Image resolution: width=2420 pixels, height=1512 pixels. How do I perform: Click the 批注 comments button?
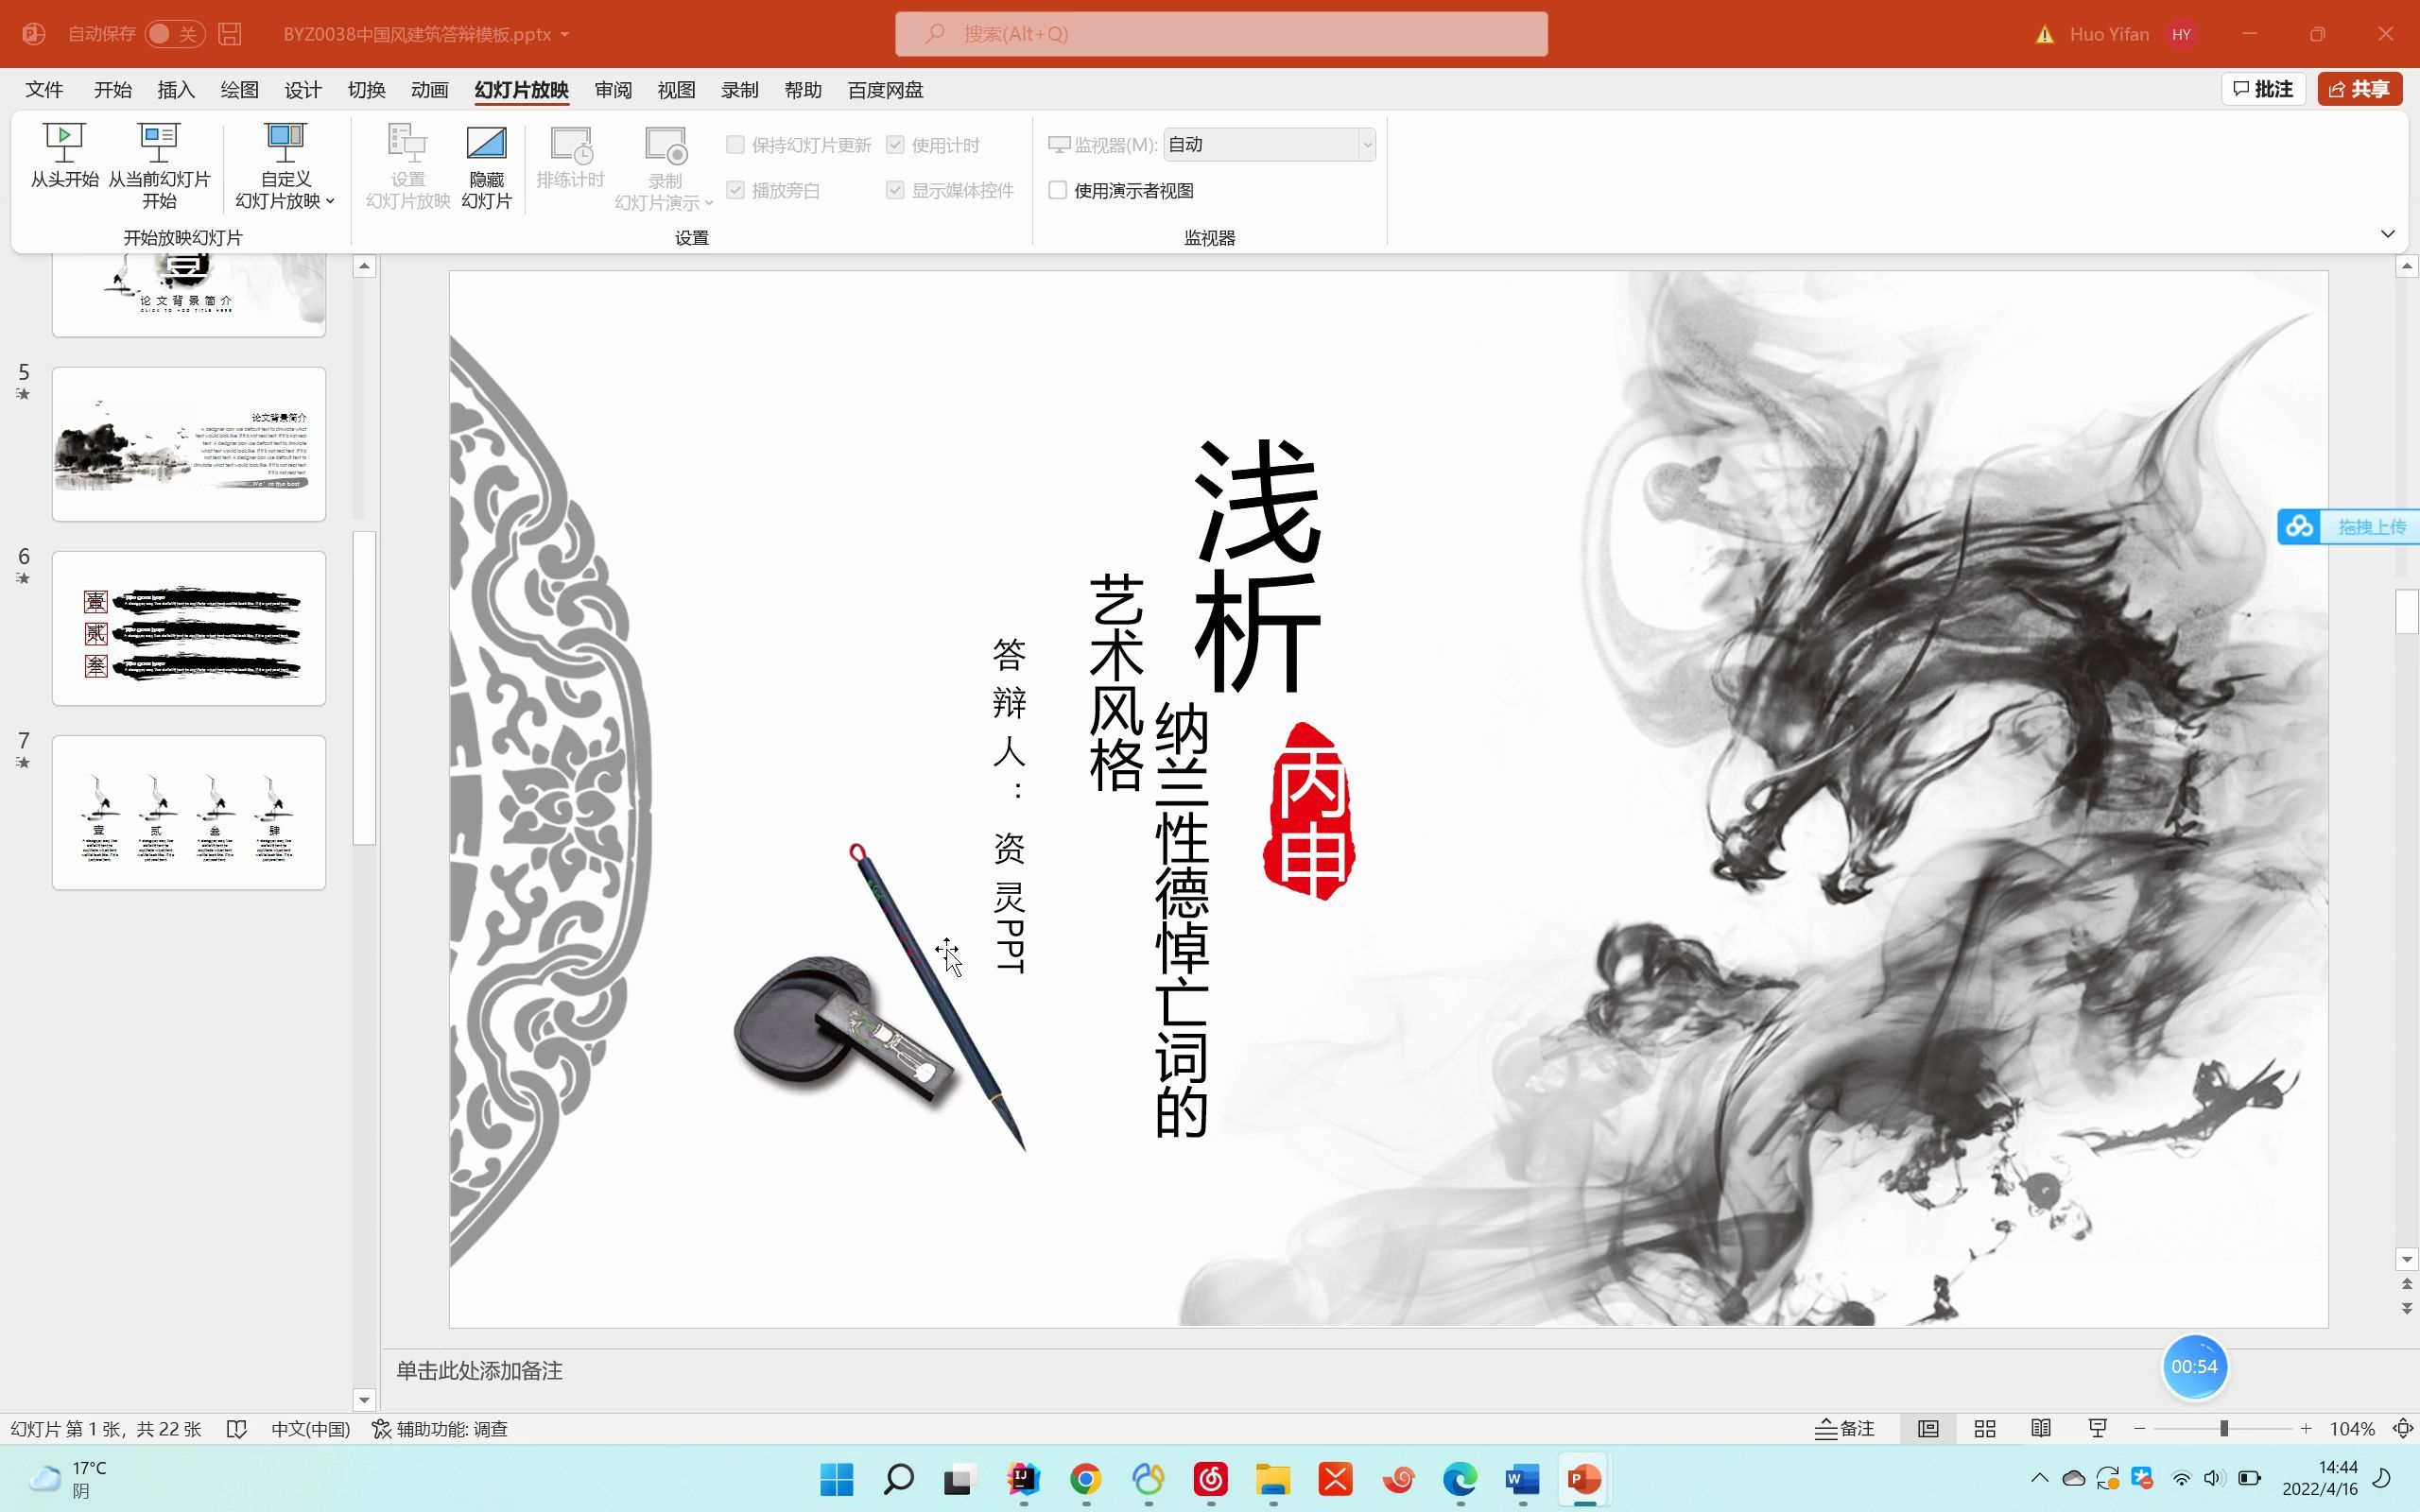click(x=2263, y=89)
